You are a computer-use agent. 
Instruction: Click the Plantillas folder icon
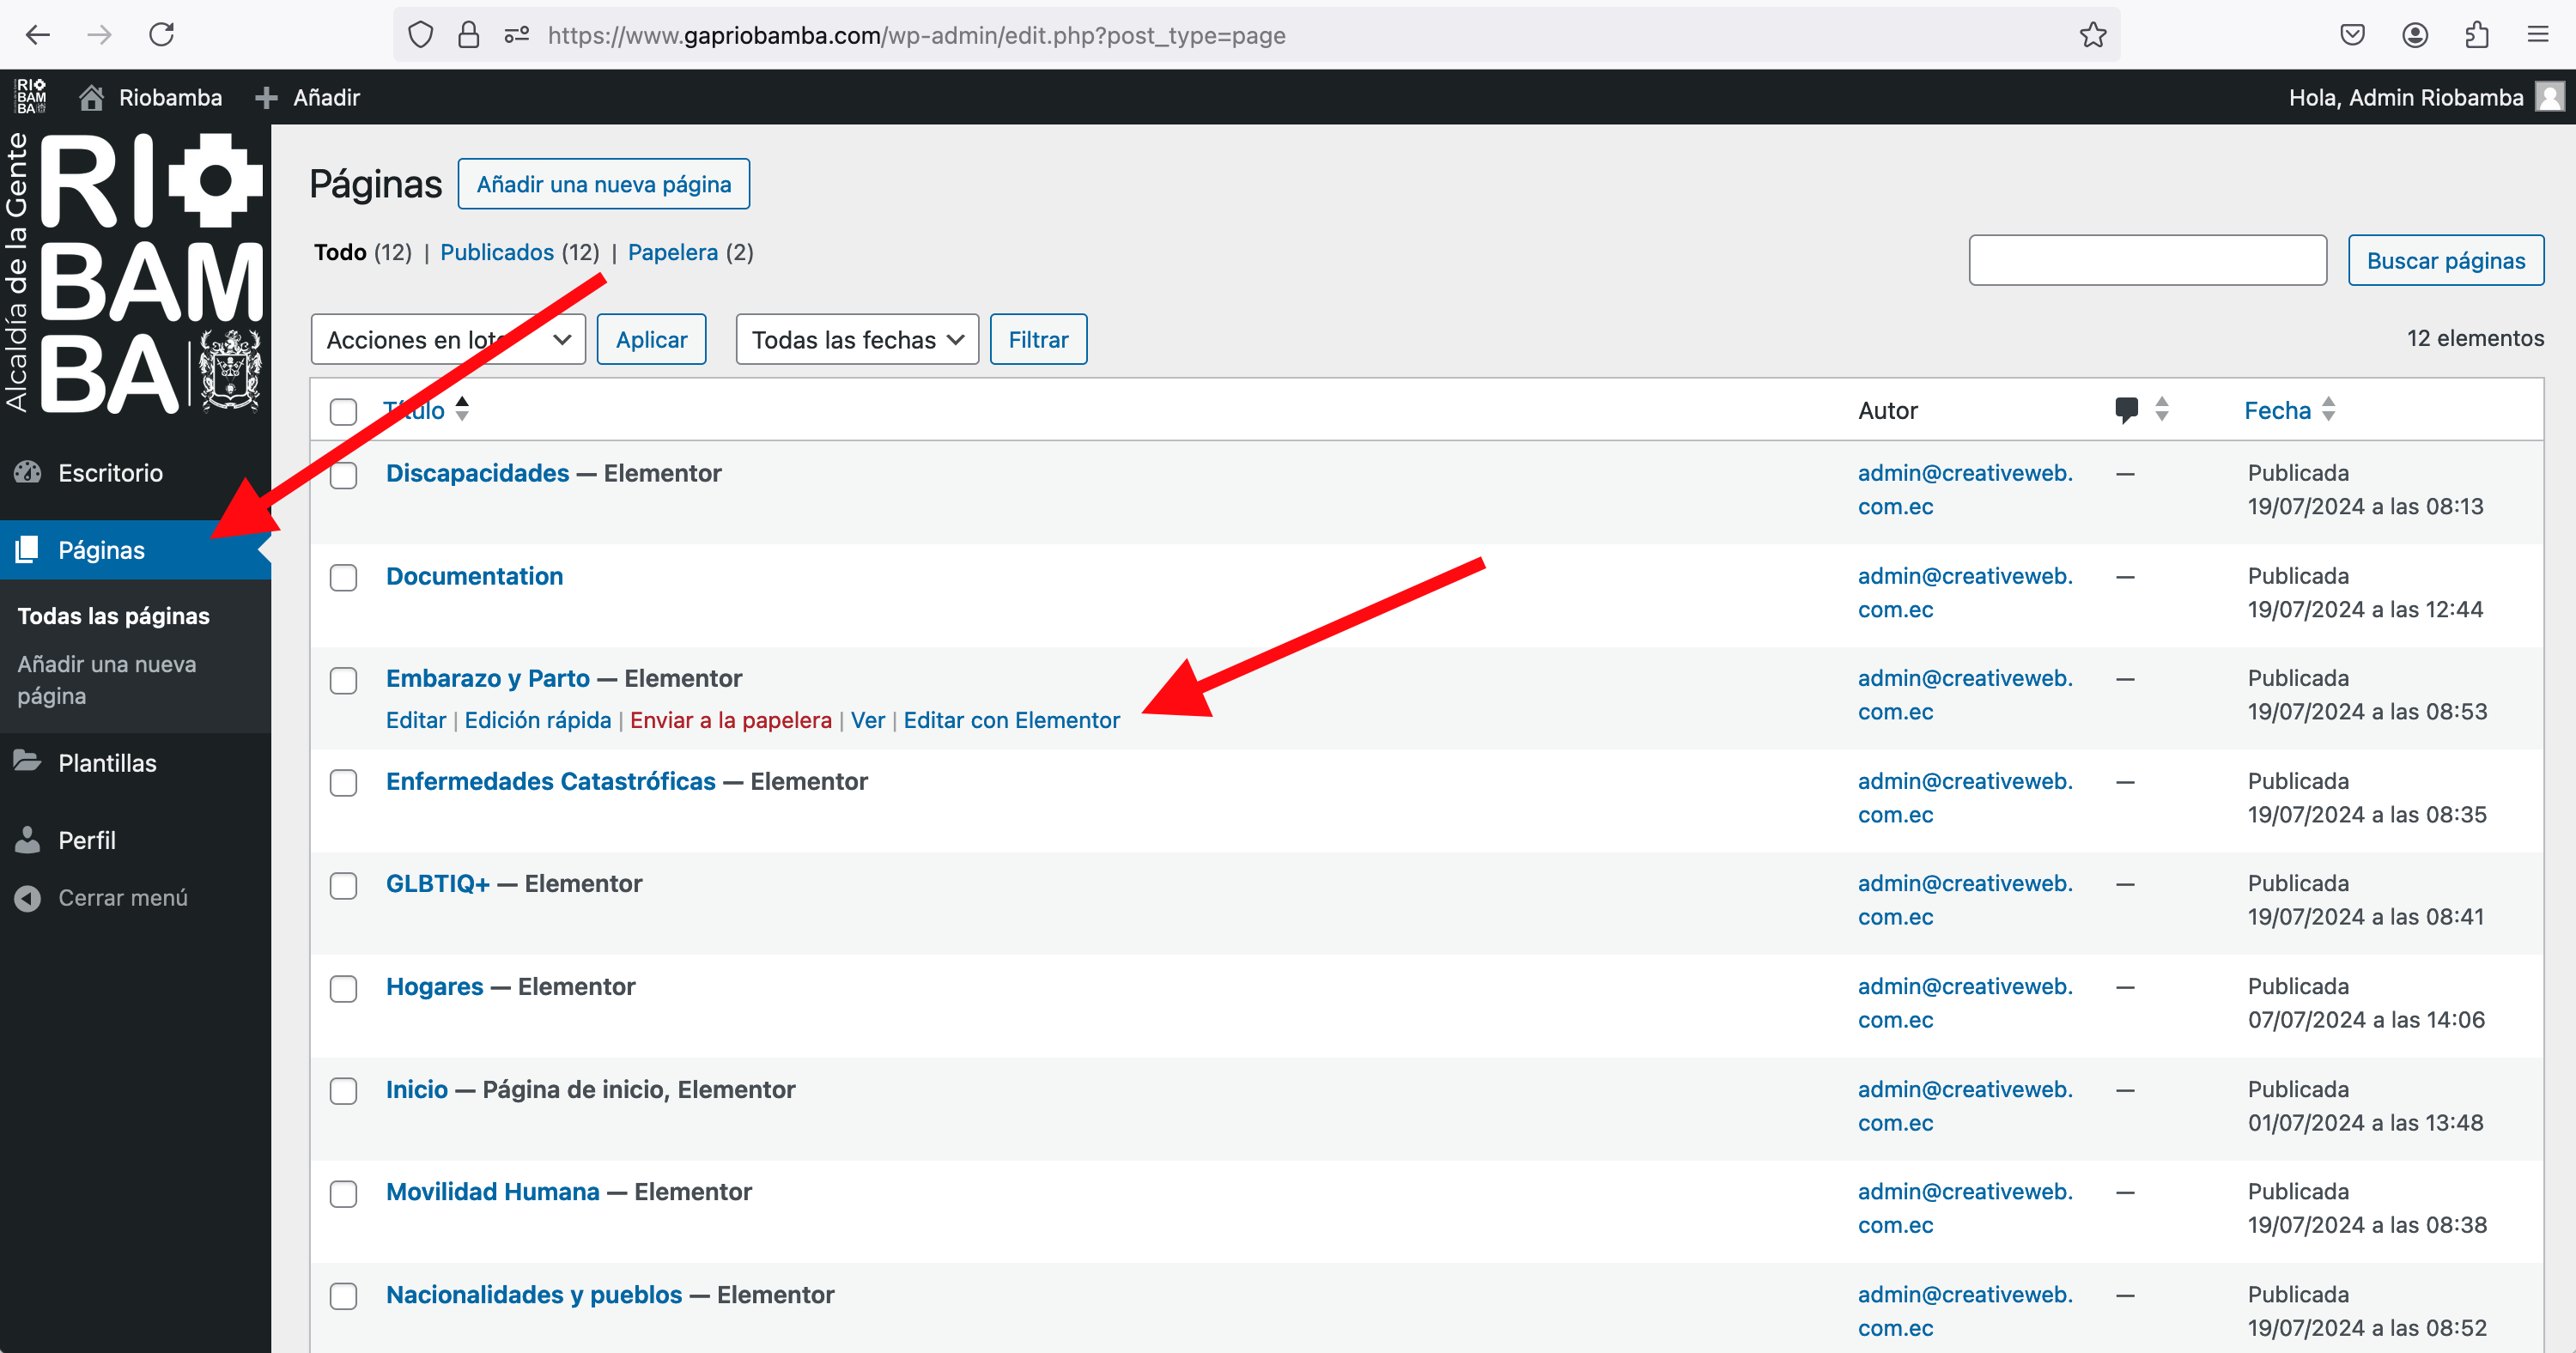[28, 762]
